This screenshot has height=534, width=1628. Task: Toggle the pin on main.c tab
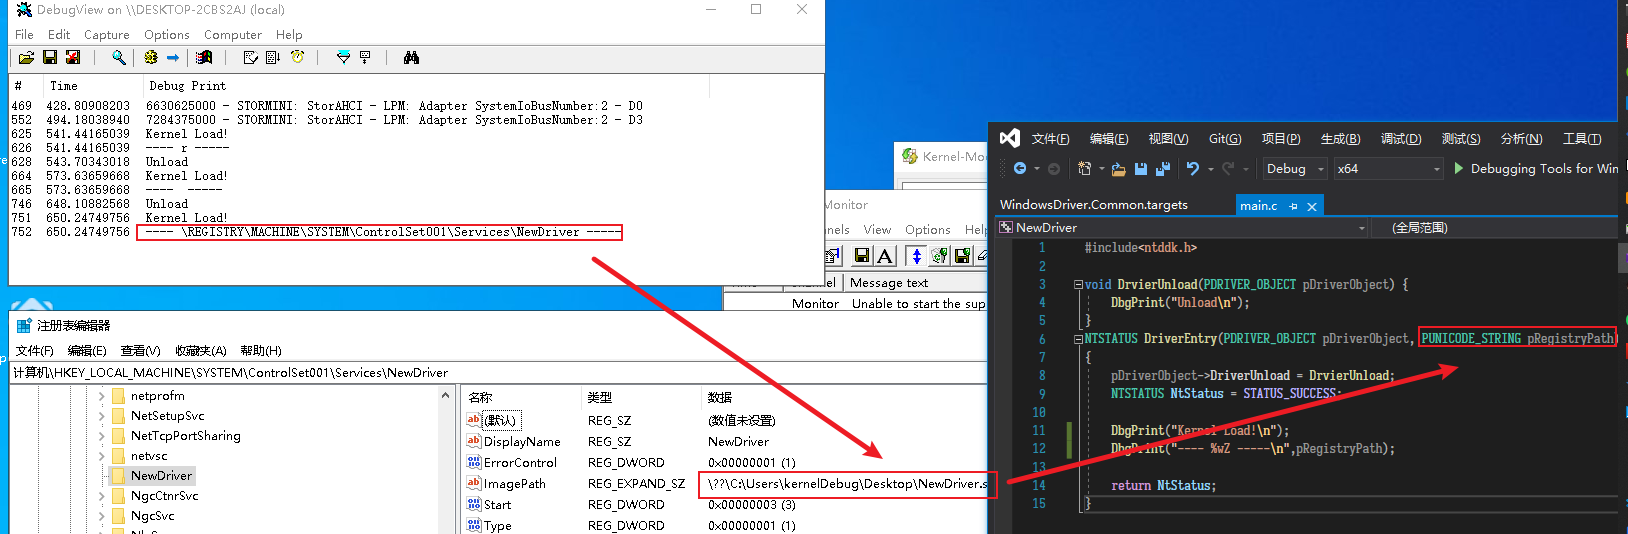coord(1293,206)
